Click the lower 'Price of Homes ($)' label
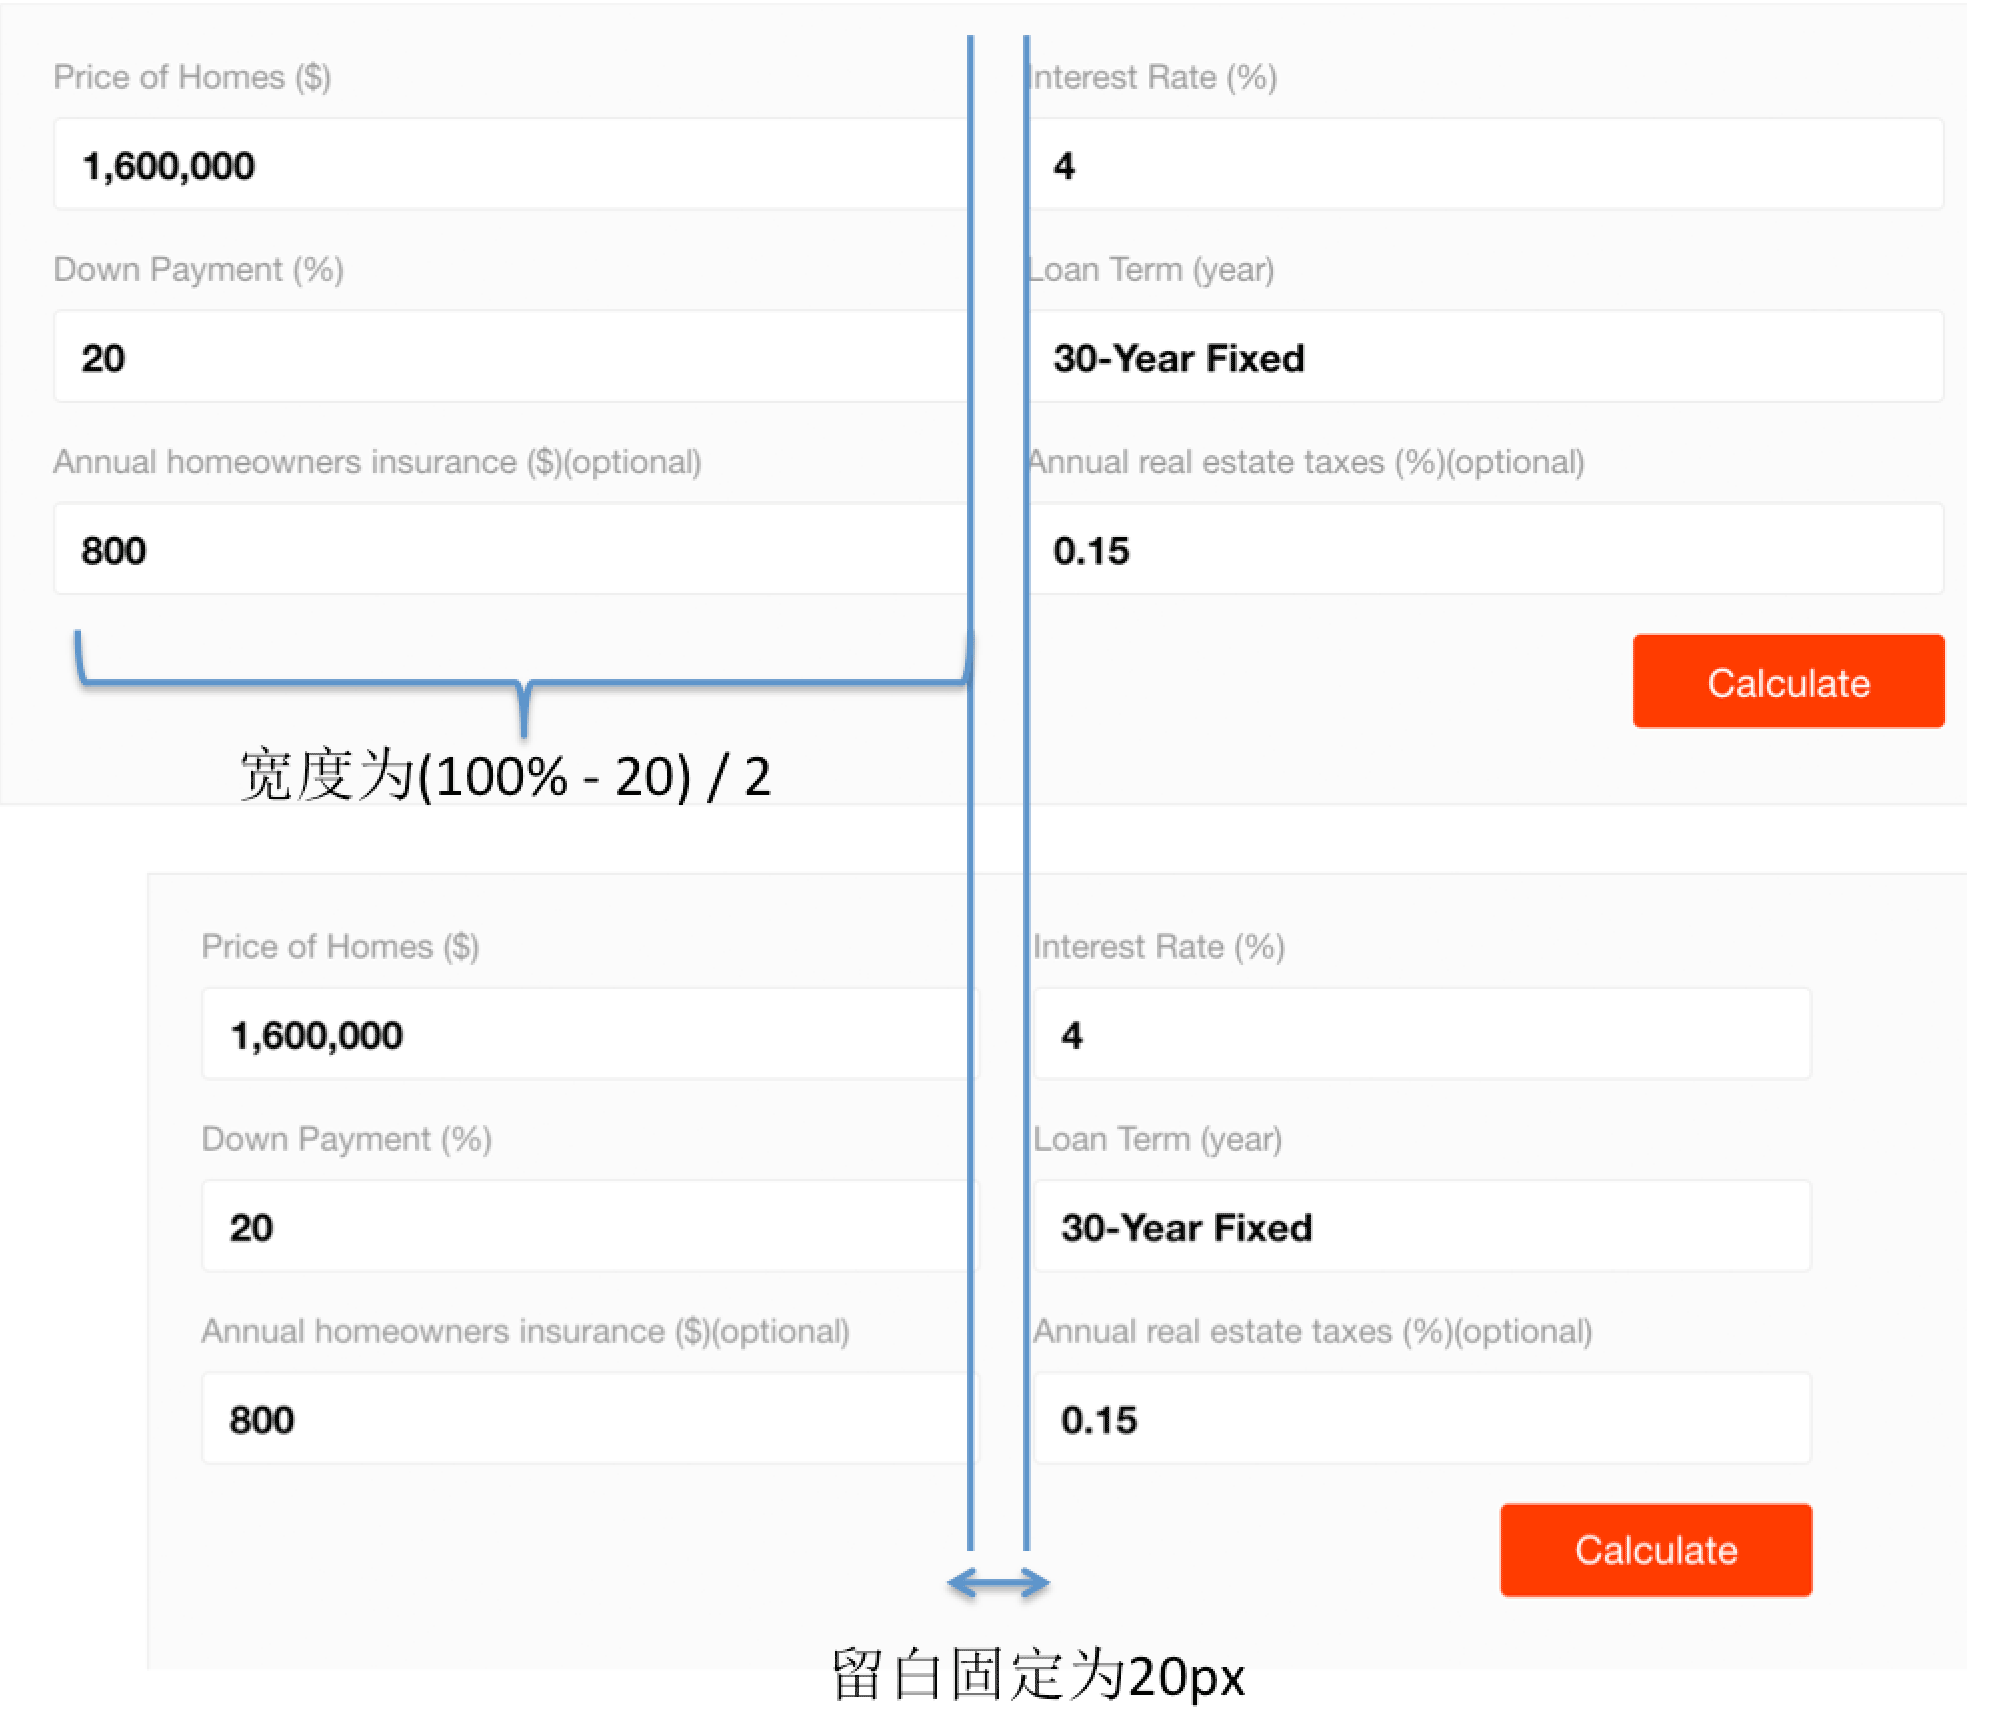The width and height of the screenshot is (2006, 1714). [x=340, y=946]
